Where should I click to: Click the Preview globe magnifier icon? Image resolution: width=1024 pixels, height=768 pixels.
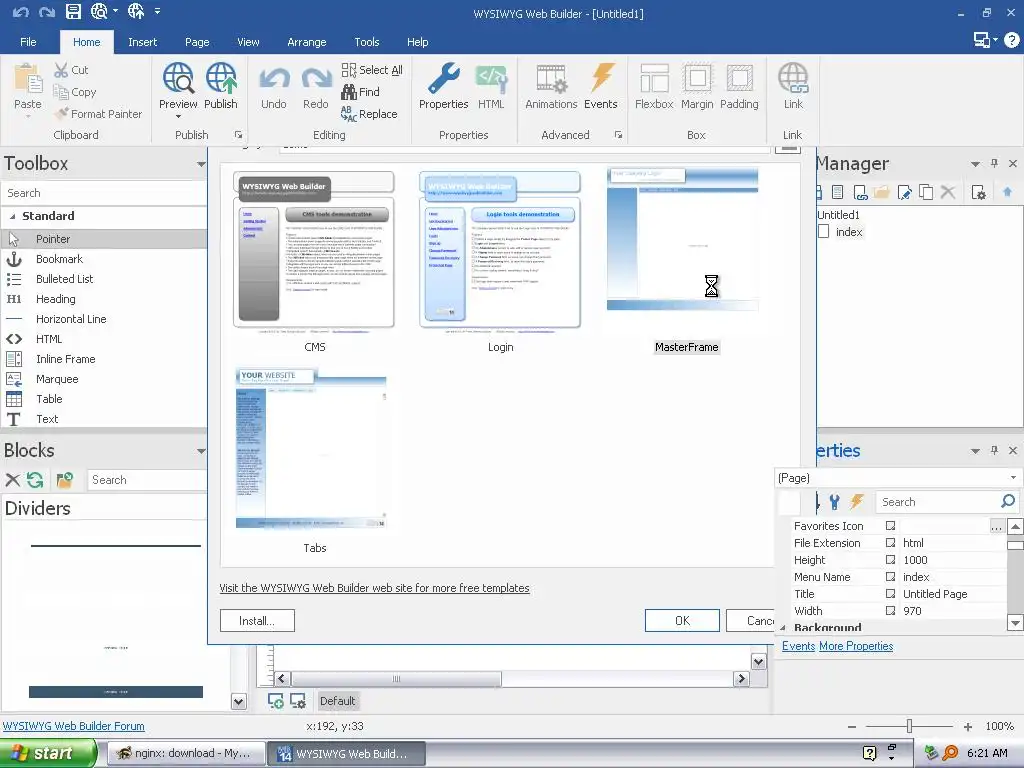coord(178,79)
